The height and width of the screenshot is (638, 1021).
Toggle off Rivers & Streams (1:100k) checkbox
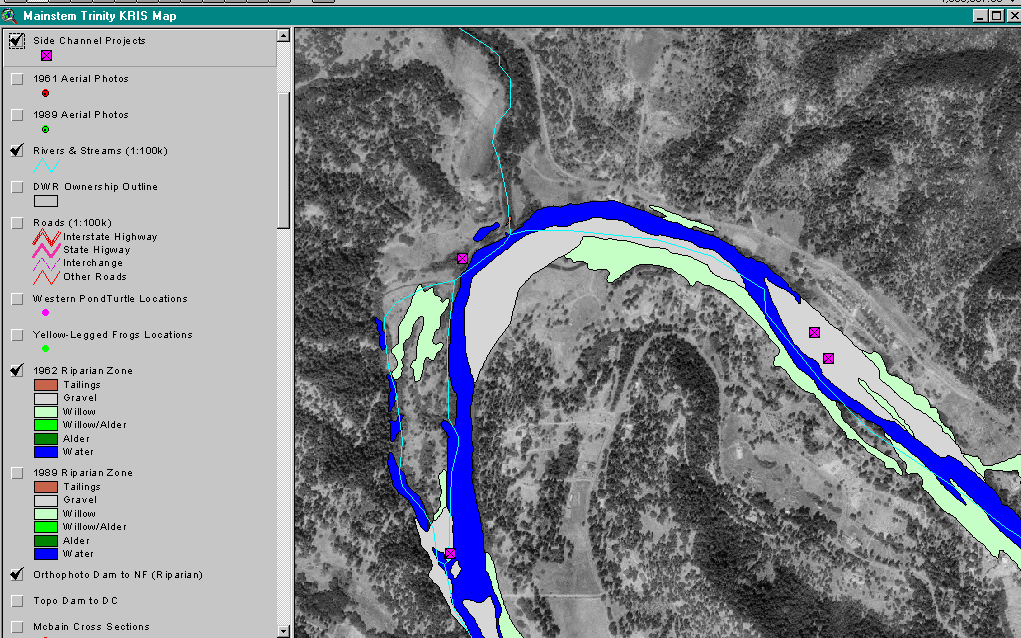(18, 150)
